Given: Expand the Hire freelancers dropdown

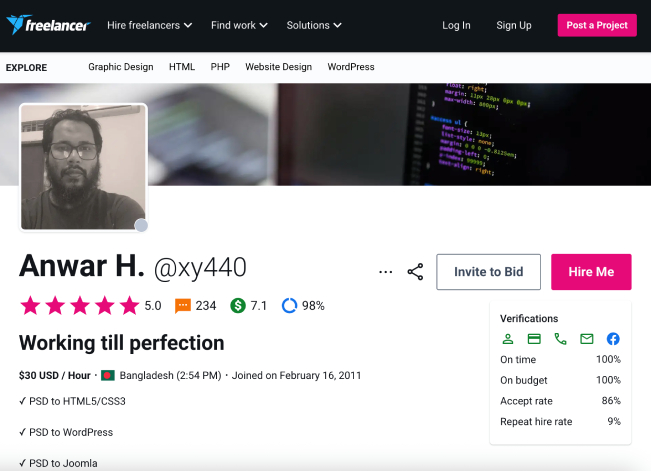Looking at the screenshot, I should (151, 25).
